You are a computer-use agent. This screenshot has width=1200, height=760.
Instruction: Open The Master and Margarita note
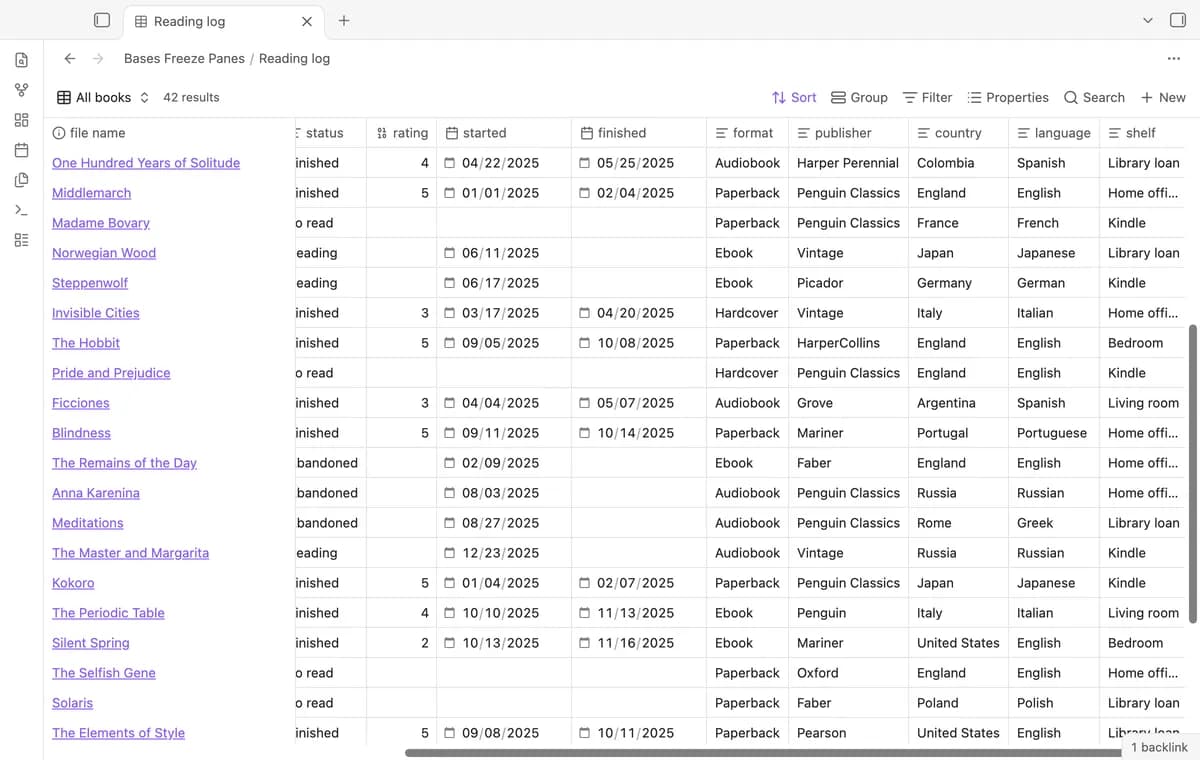point(130,553)
